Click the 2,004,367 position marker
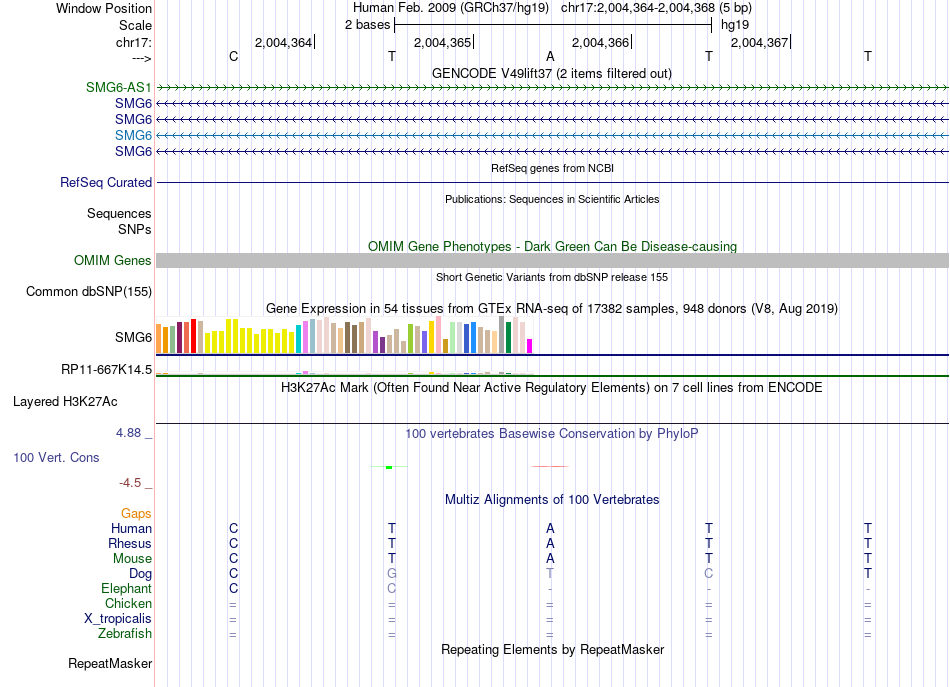Screen dimensions: 950x687 pos(759,42)
